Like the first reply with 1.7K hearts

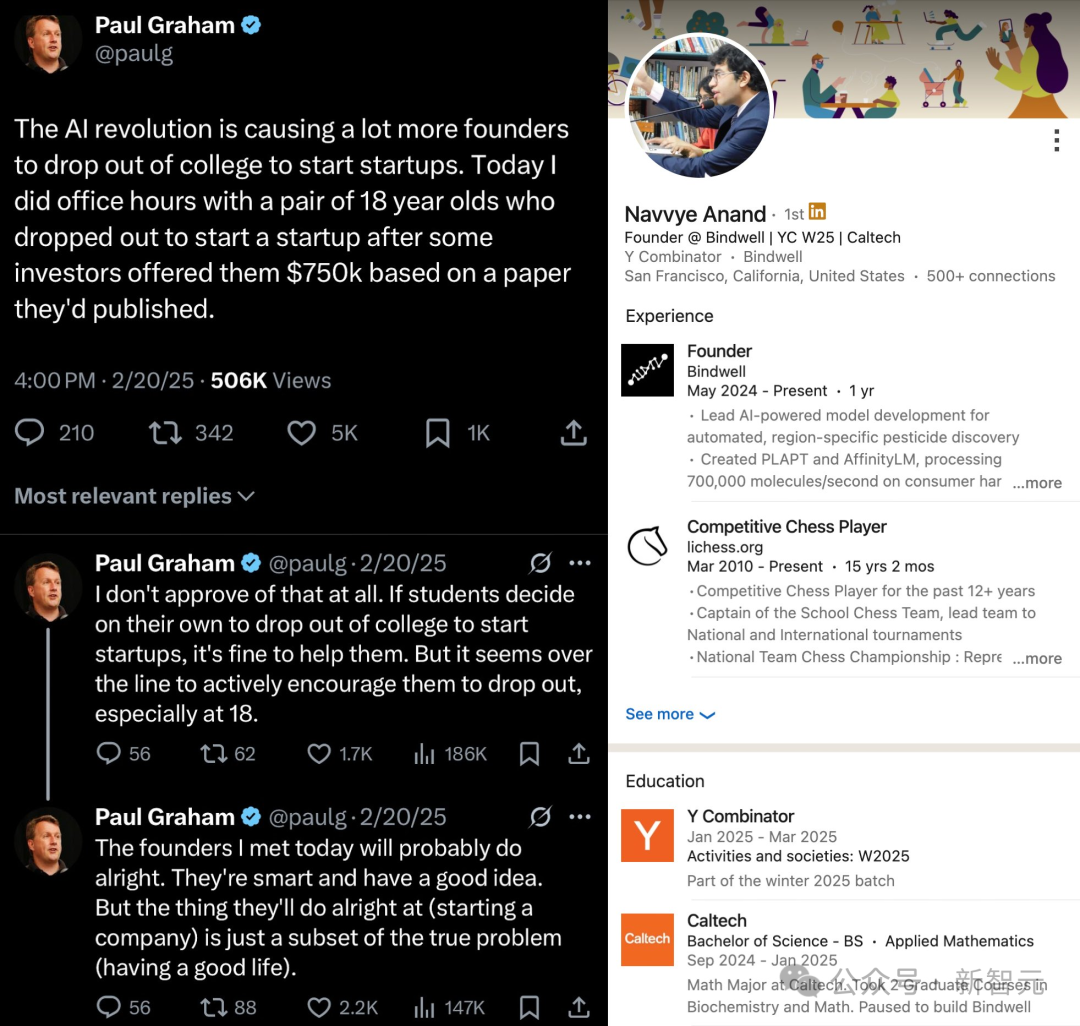coord(318,754)
